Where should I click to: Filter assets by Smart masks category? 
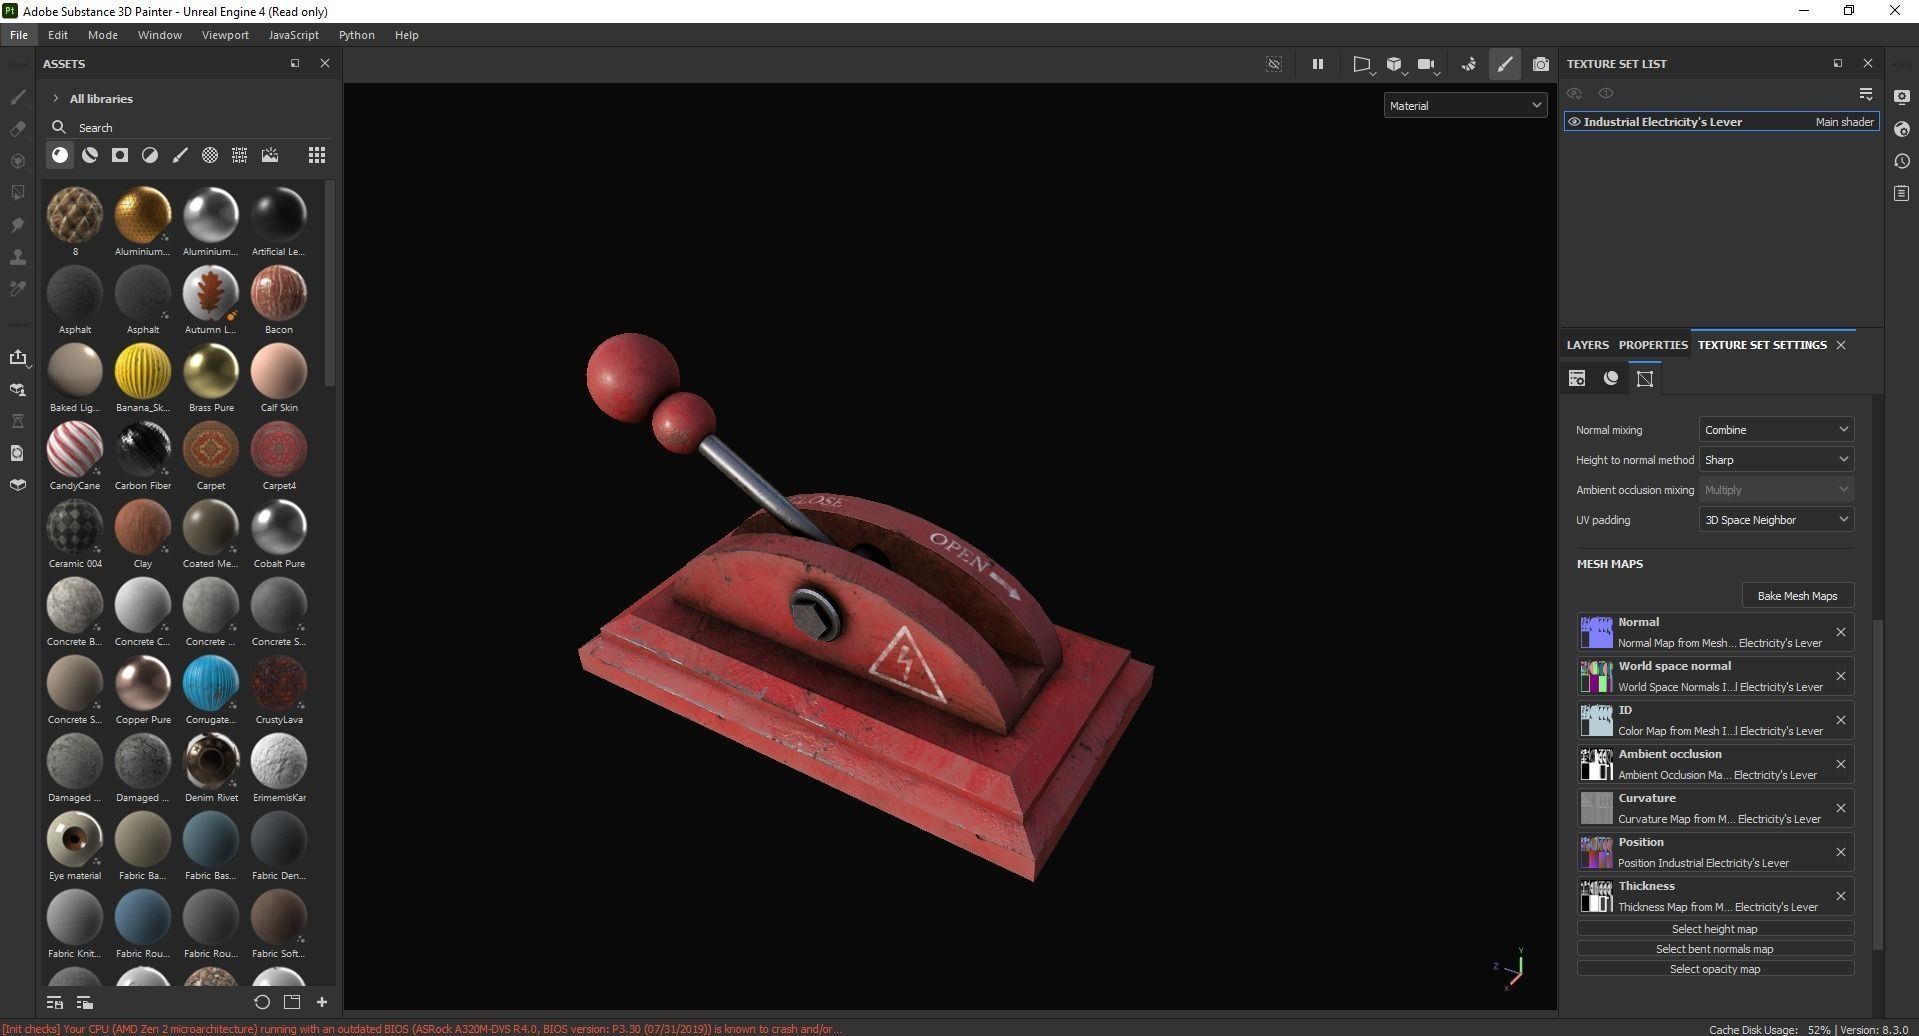pyautogui.click(x=120, y=155)
